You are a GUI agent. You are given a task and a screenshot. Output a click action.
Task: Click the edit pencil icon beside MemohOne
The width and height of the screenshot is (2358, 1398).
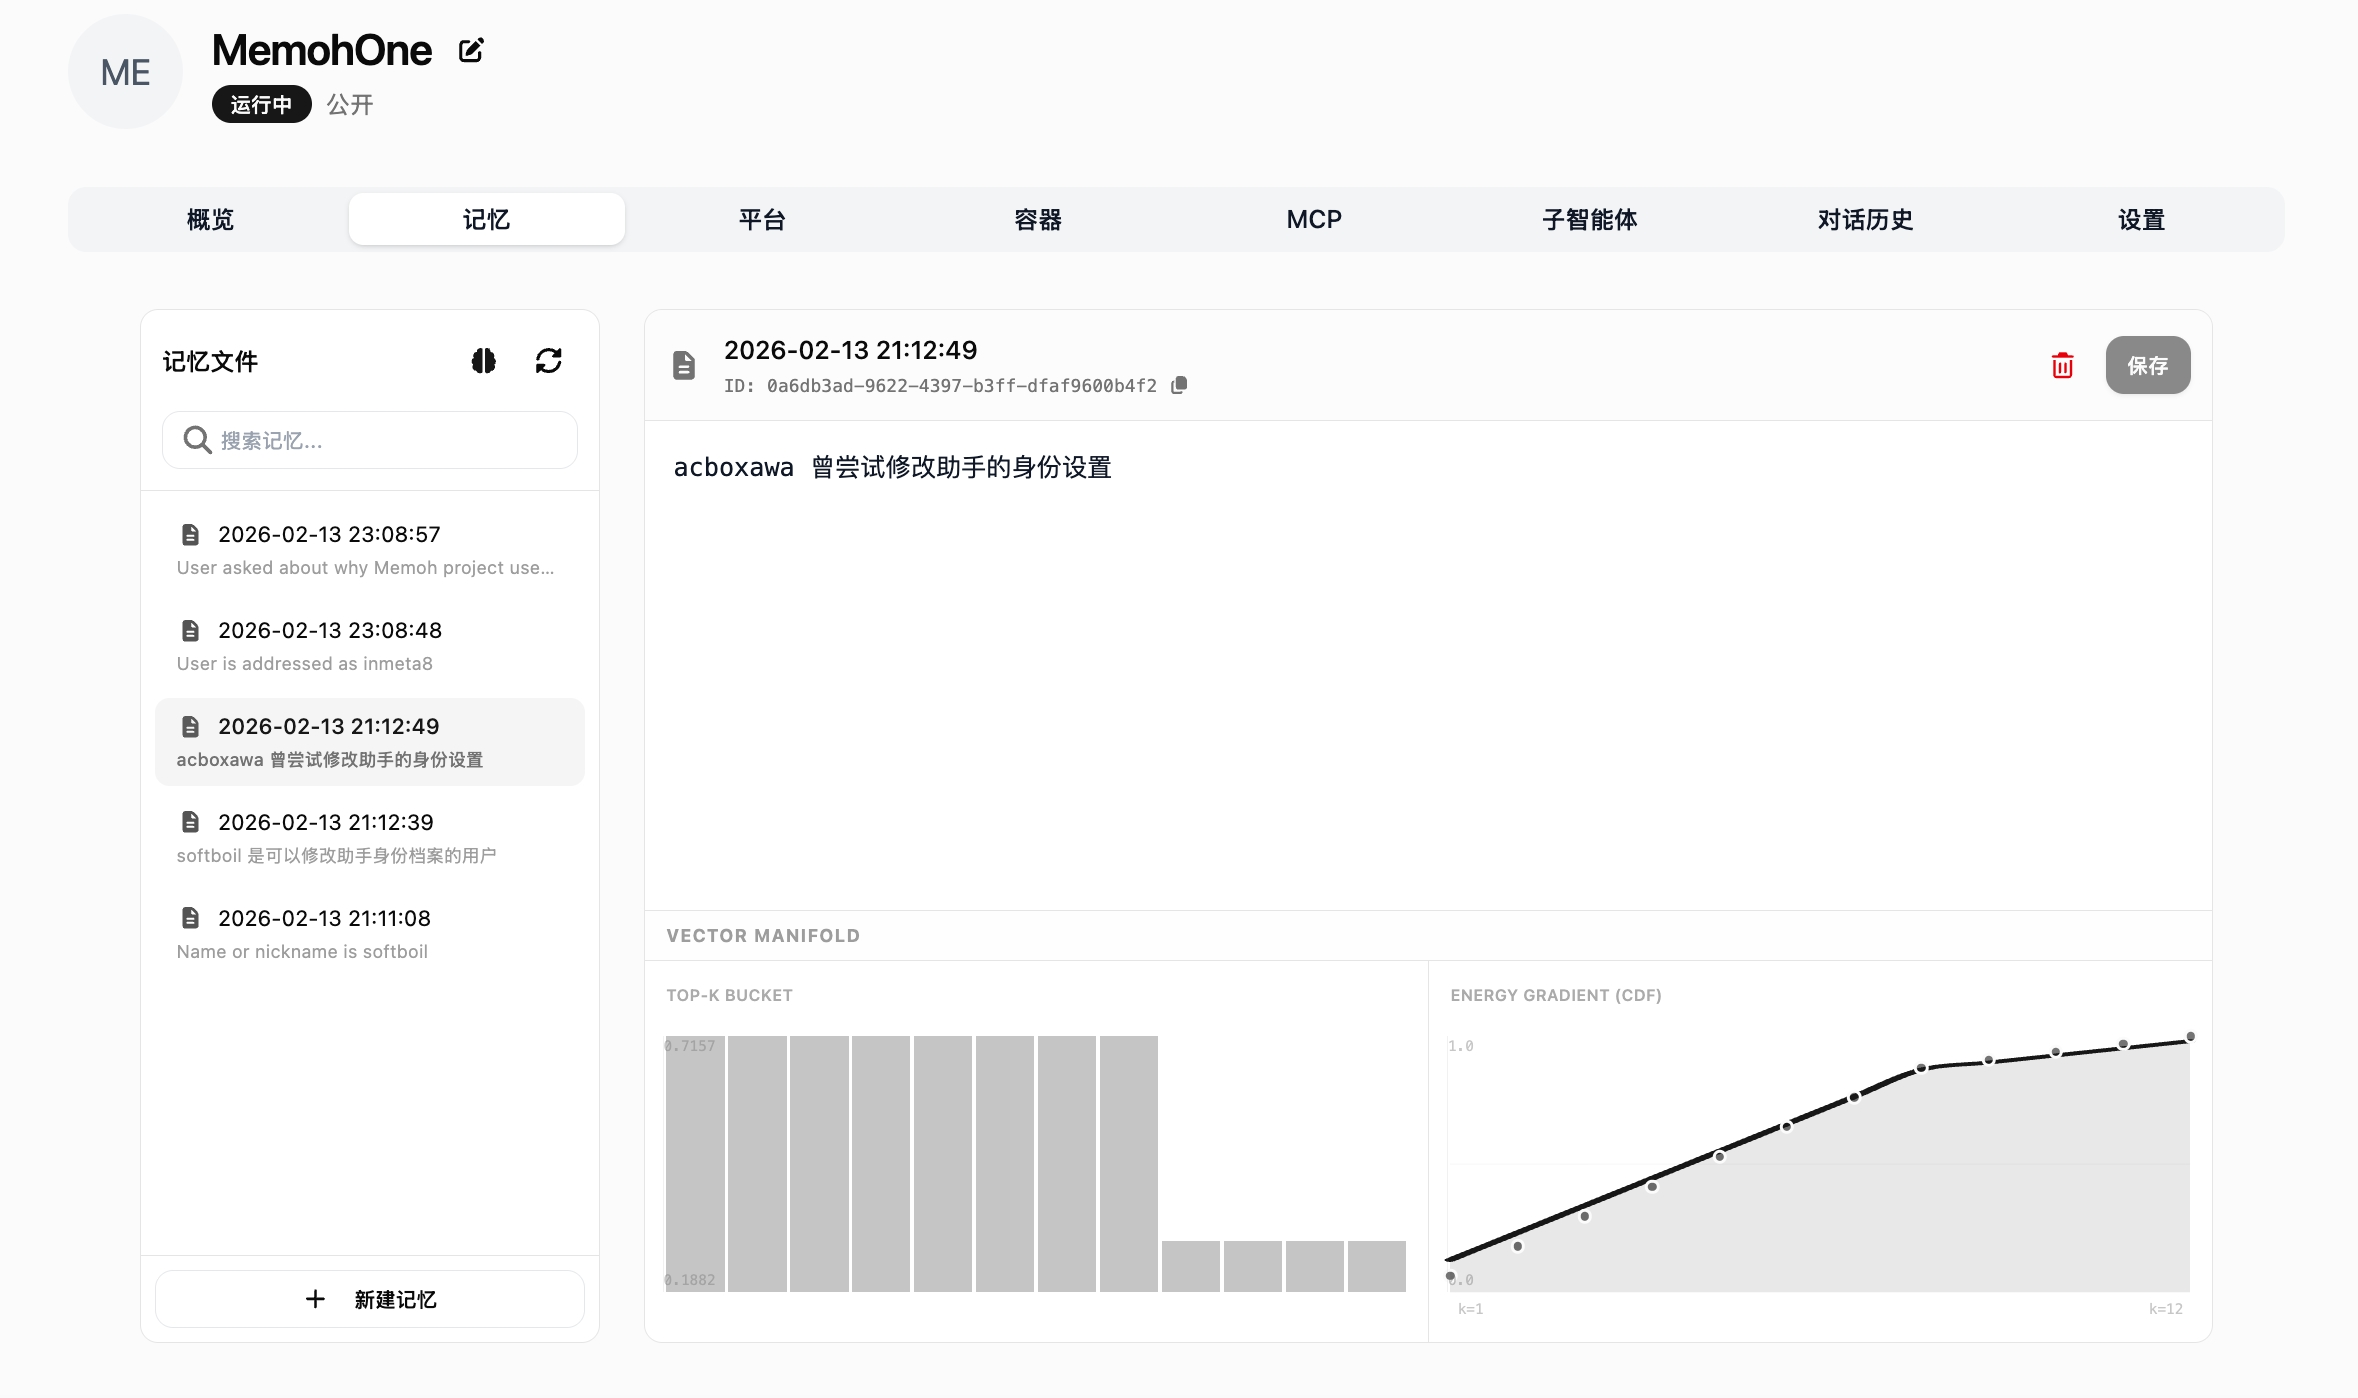click(471, 50)
